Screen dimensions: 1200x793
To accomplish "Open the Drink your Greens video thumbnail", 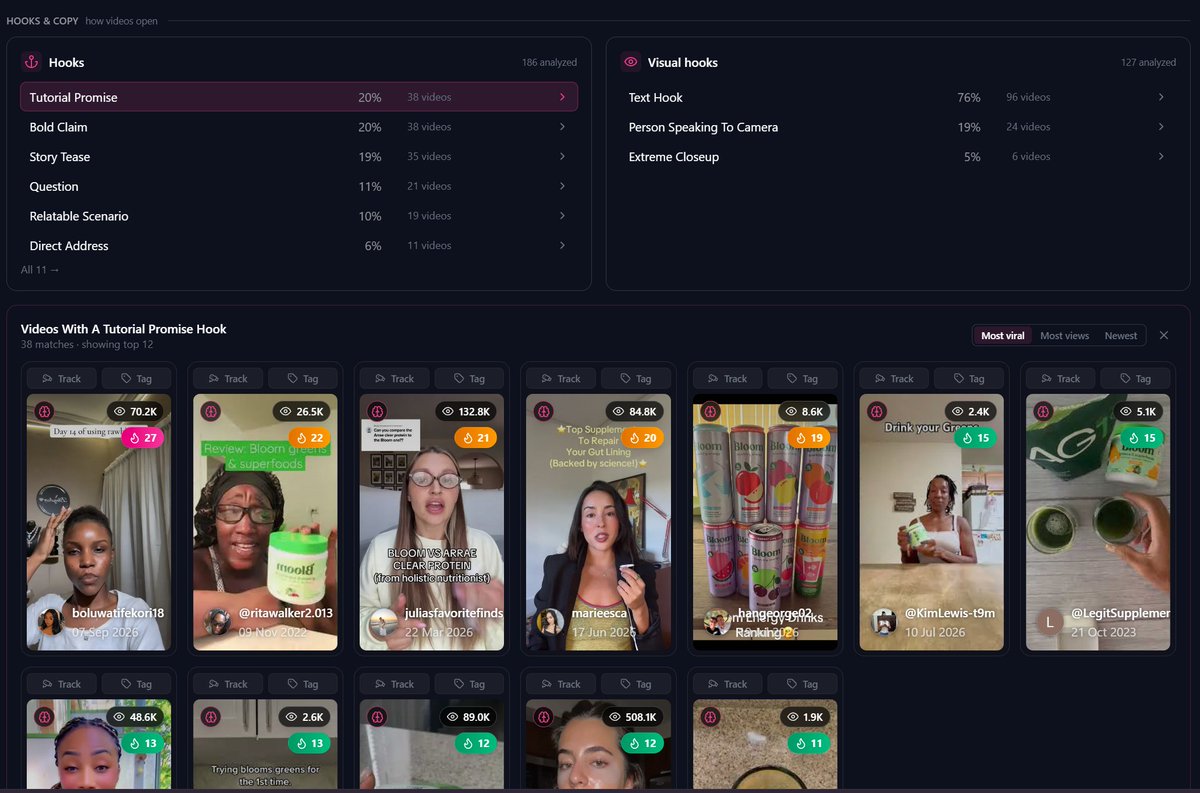I will click(932, 522).
